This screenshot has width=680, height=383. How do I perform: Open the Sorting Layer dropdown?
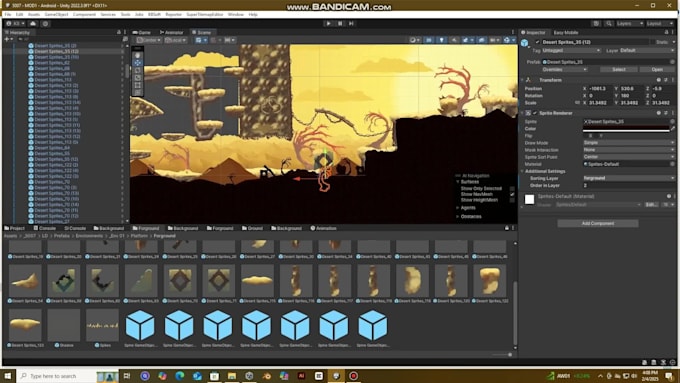[628, 178]
